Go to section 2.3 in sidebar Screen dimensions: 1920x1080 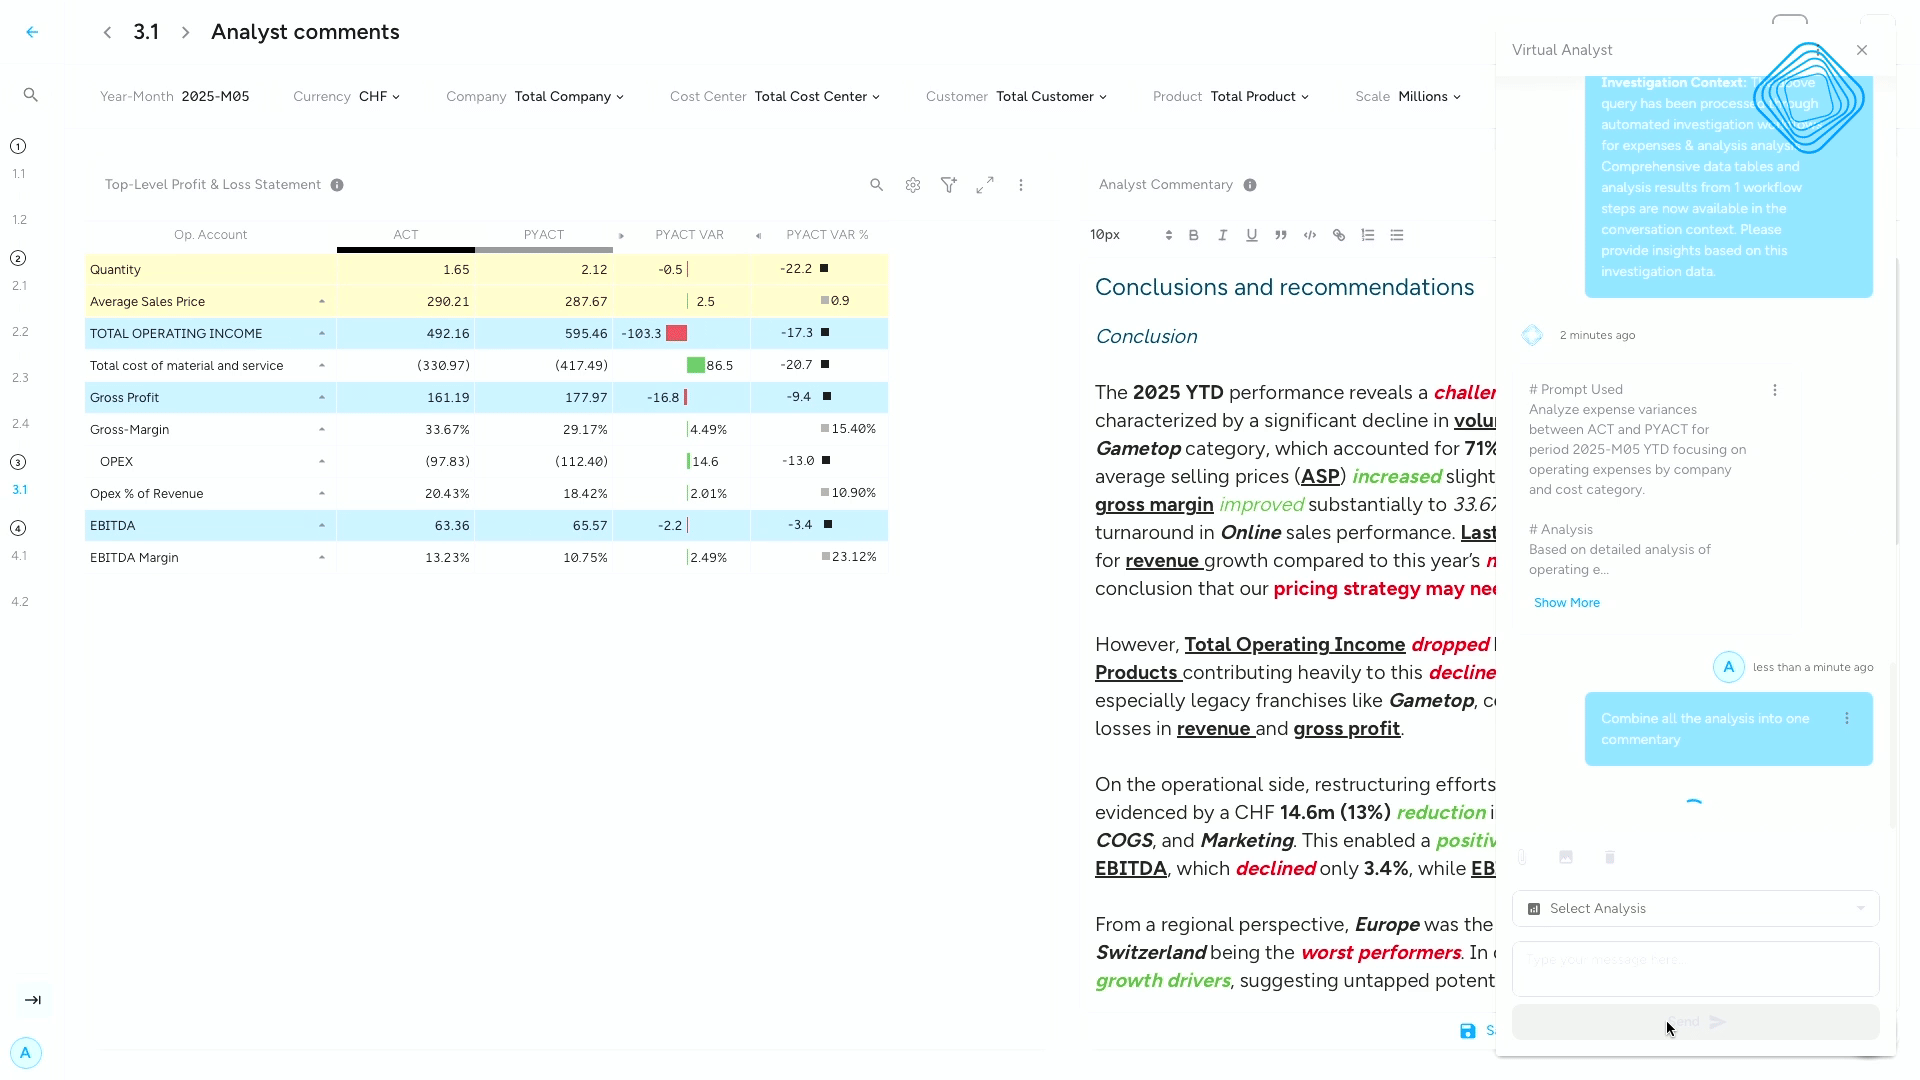(20, 378)
